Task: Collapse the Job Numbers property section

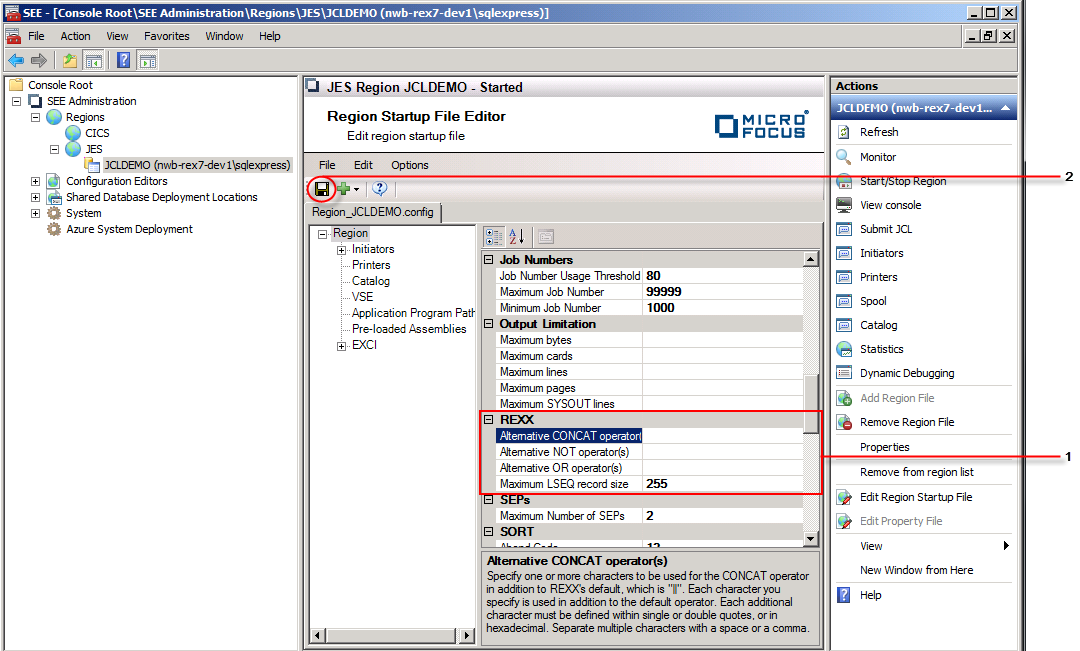Action: [x=489, y=260]
